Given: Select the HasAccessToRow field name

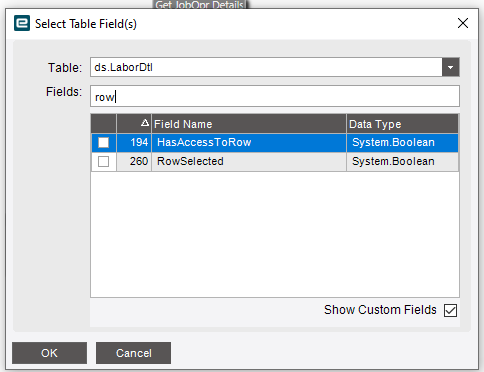Looking at the screenshot, I should click(204, 143).
